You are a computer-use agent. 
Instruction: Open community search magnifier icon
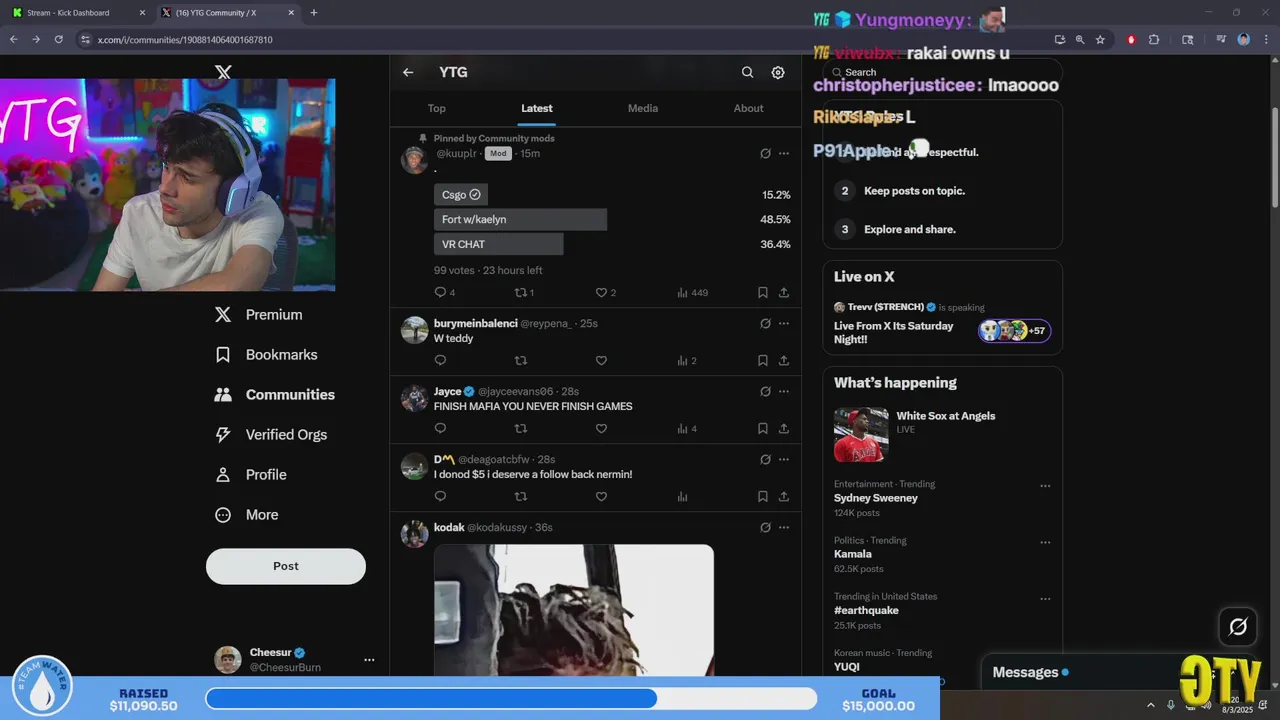(747, 72)
